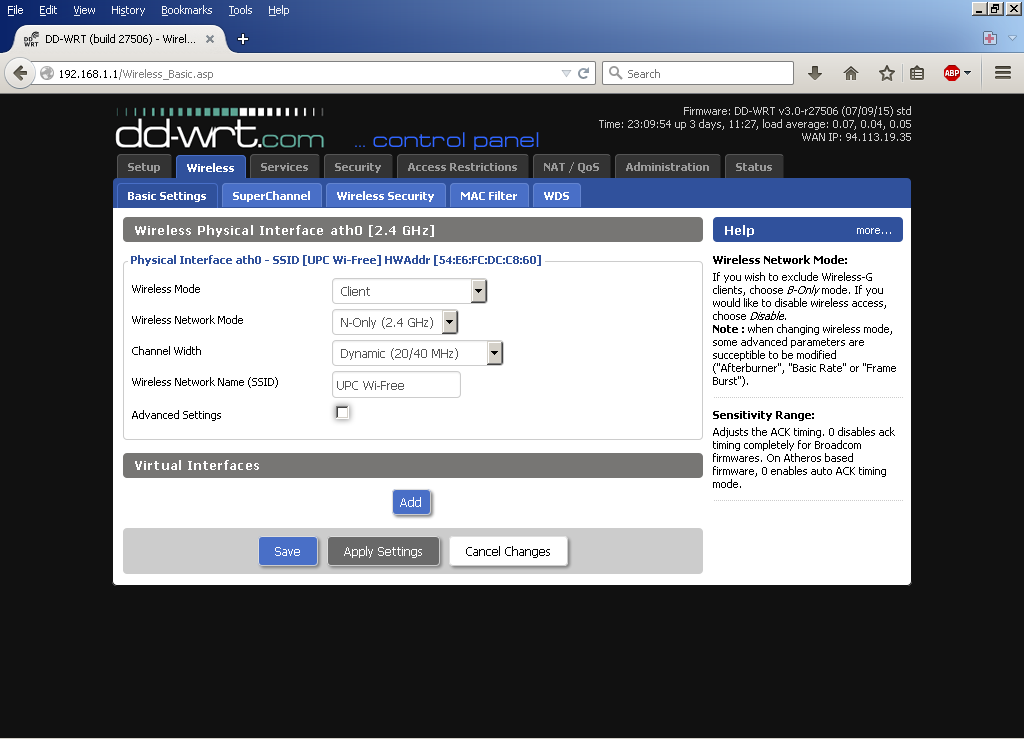Click the Apply Settings button
1024x740 pixels.
tap(383, 551)
